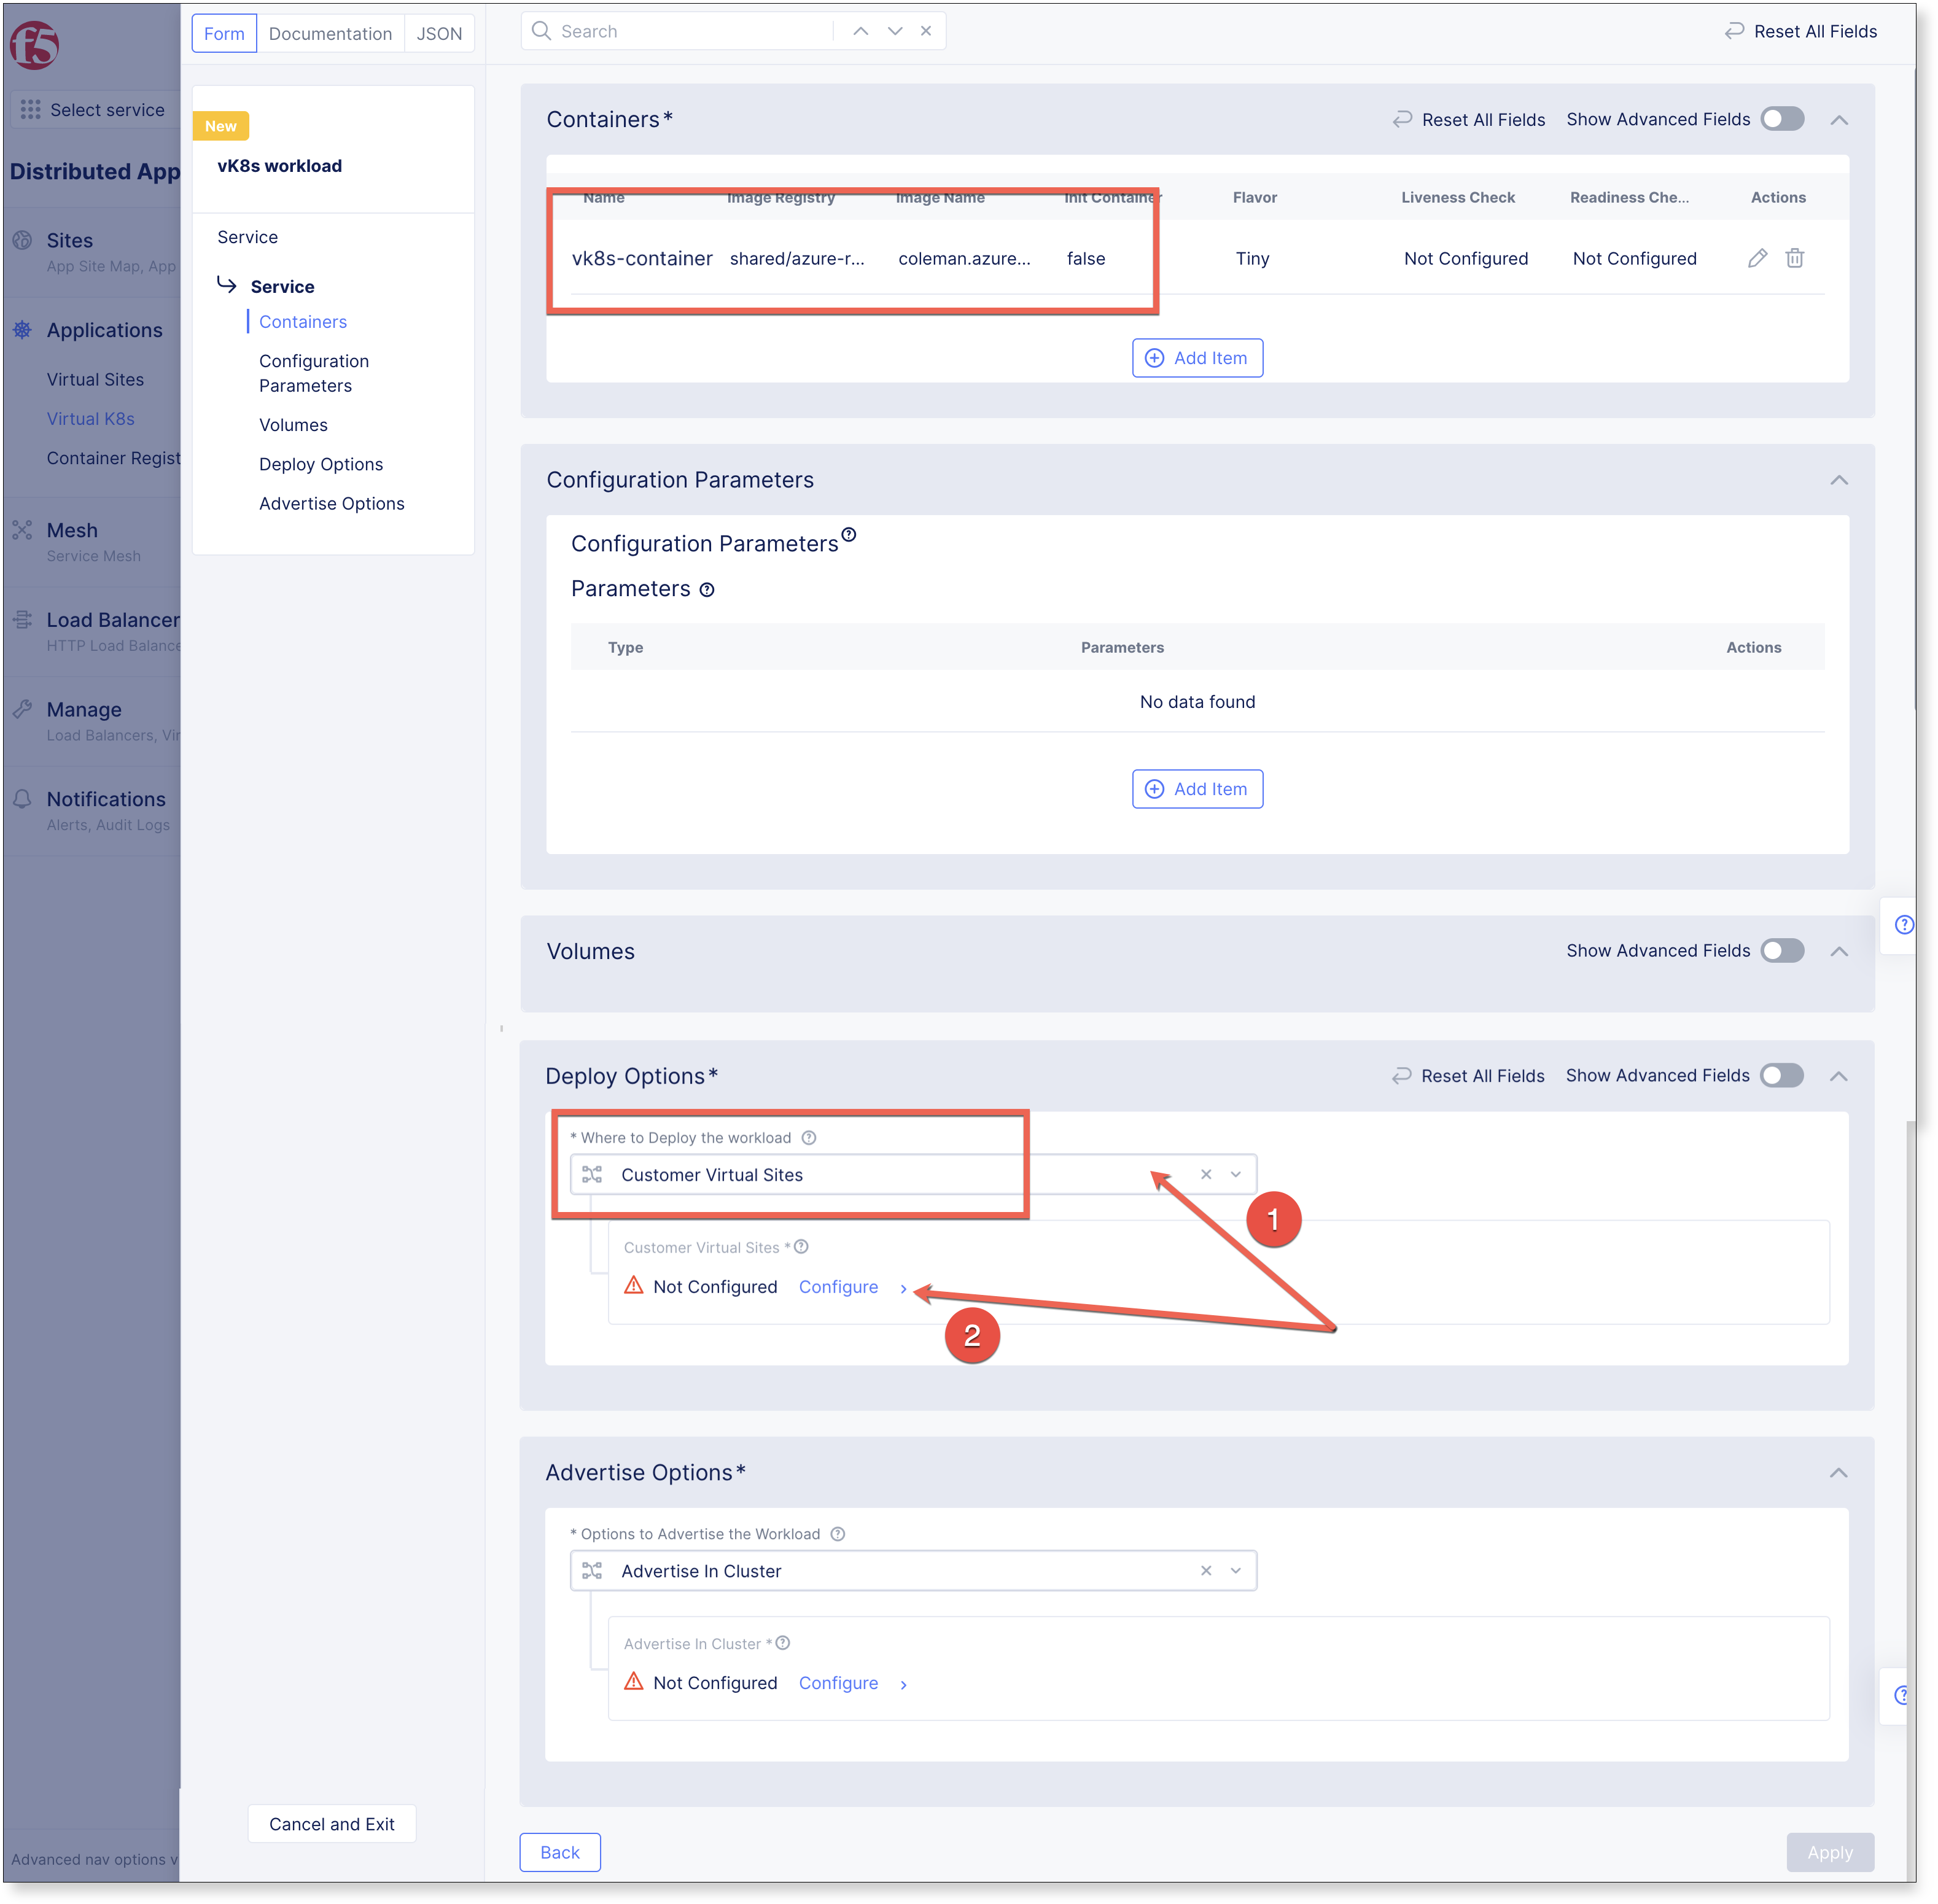
Task: Click the Apply button
Action: pyautogui.click(x=1830, y=1852)
